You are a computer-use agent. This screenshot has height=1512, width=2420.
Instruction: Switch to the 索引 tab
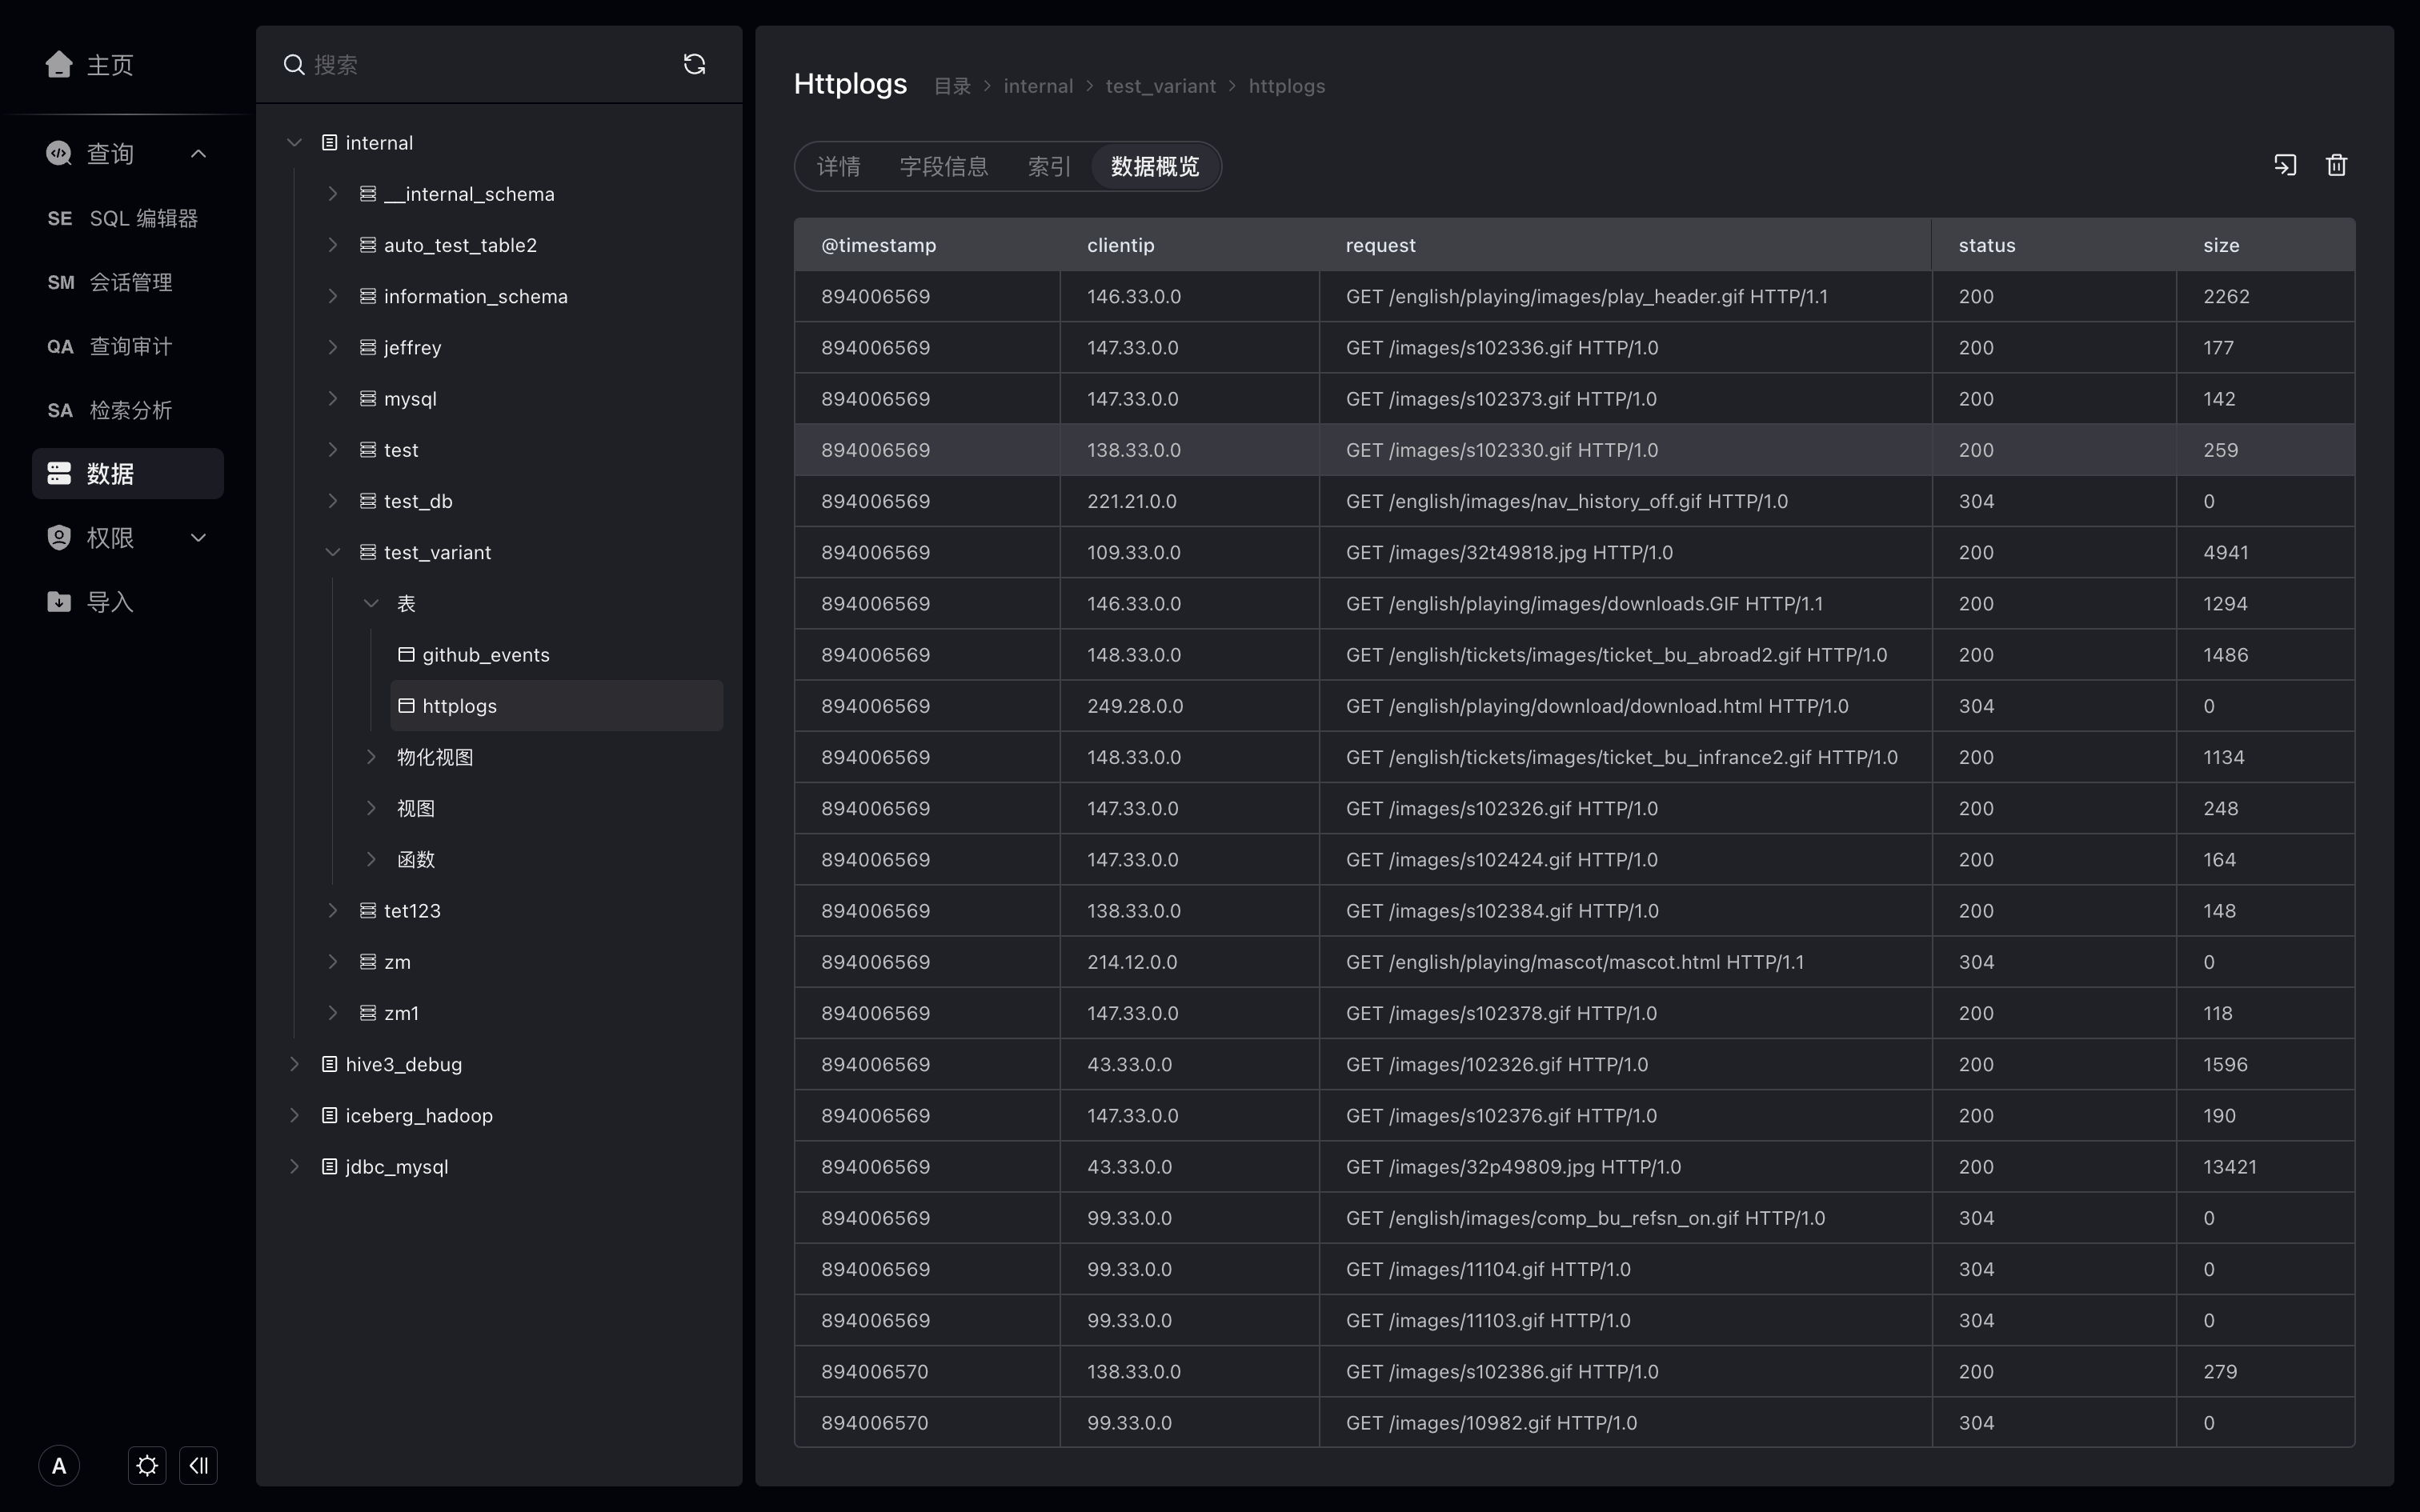tap(1049, 166)
